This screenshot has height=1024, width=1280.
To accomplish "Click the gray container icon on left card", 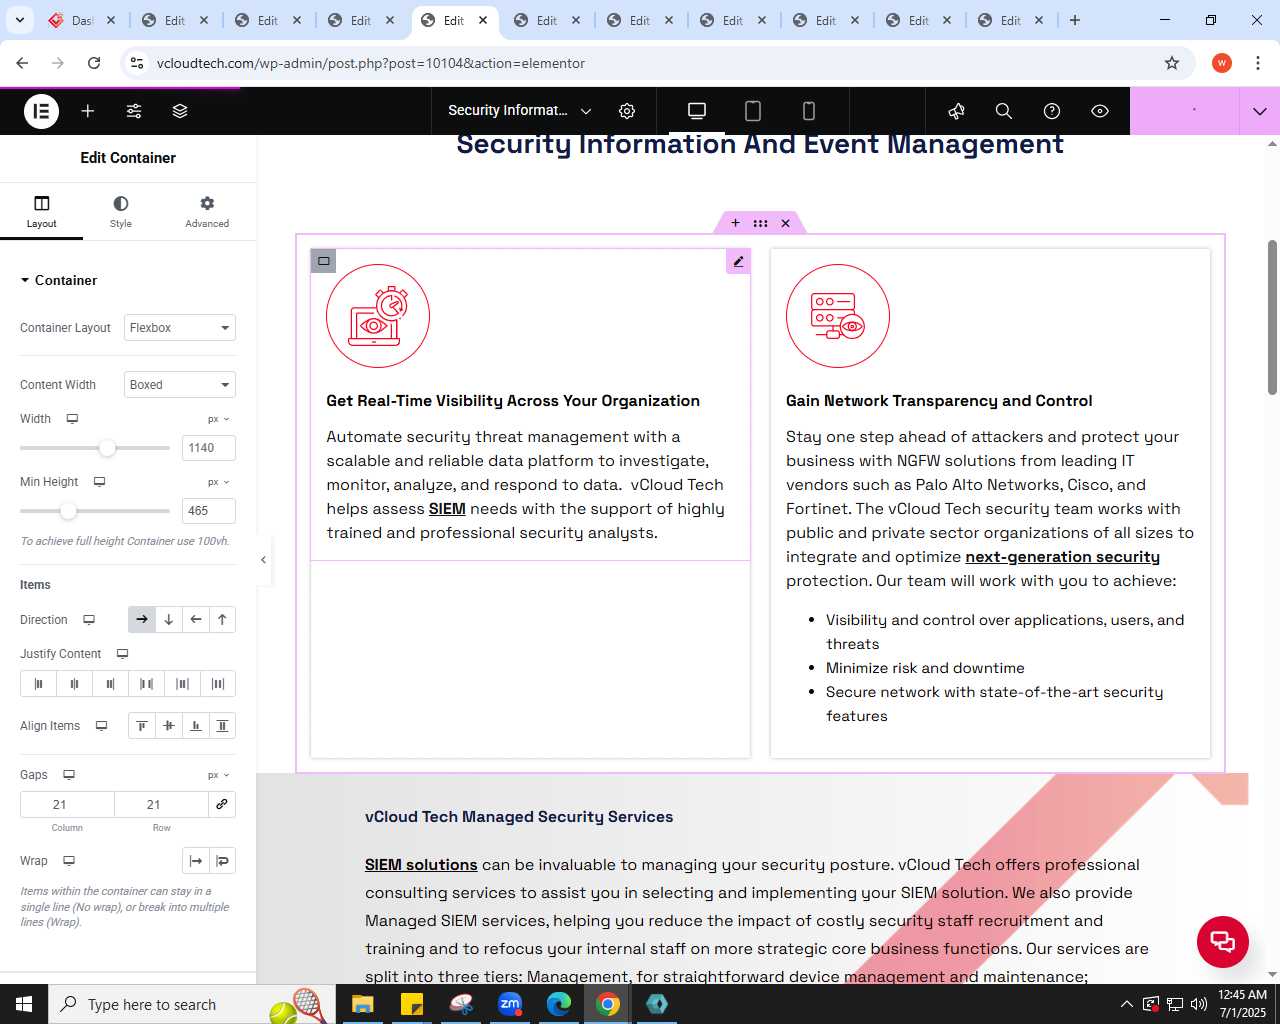I will pyautogui.click(x=323, y=261).
